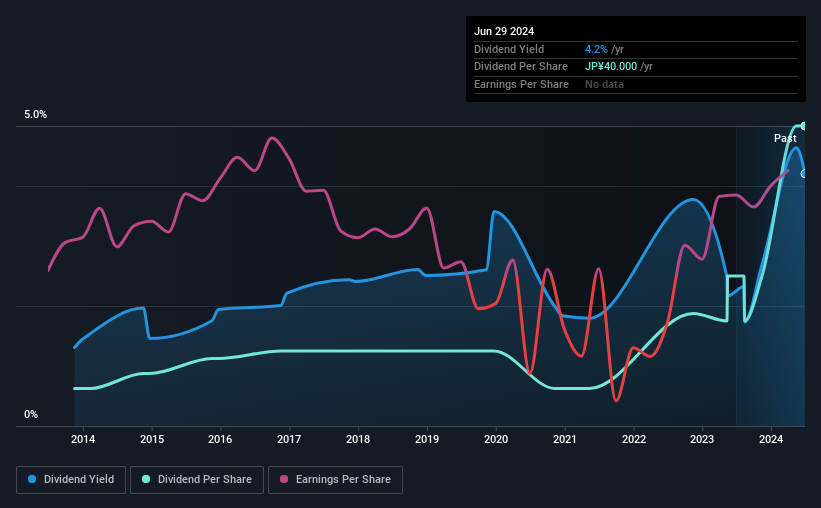This screenshot has width=821, height=508.
Task: Select the 2022 x-axis year label
Action: click(x=634, y=439)
